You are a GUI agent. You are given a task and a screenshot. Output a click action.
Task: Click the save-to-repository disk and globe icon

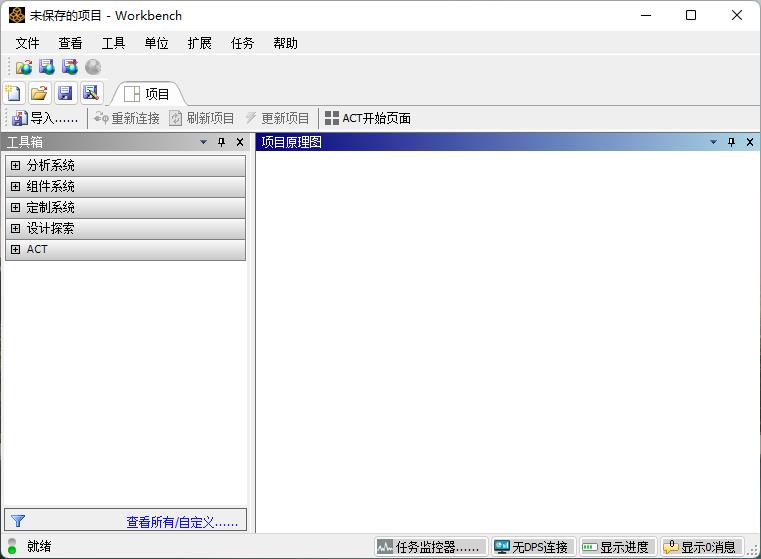coord(47,67)
